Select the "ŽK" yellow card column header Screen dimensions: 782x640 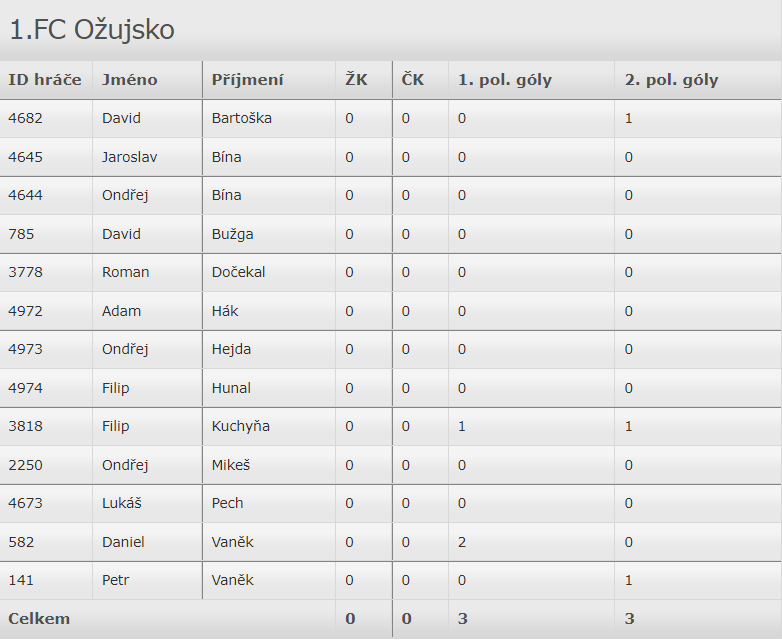tap(357, 80)
